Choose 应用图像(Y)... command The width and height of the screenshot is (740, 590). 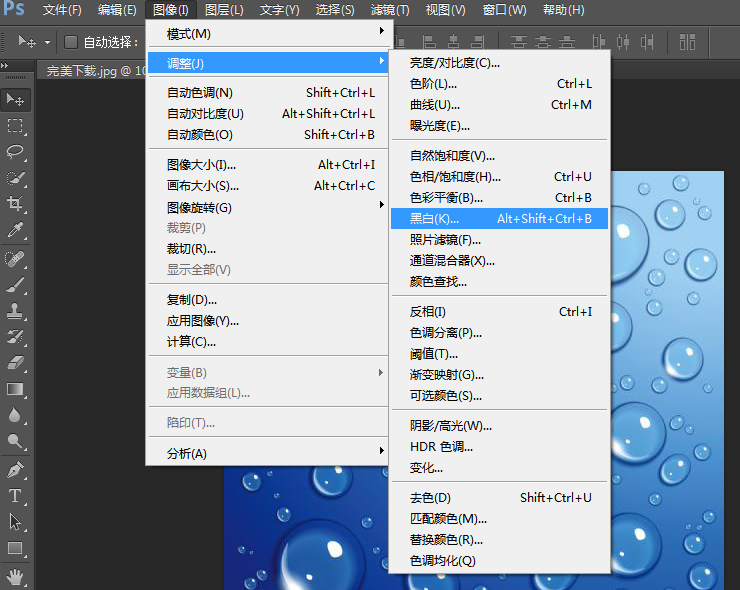coord(268,321)
